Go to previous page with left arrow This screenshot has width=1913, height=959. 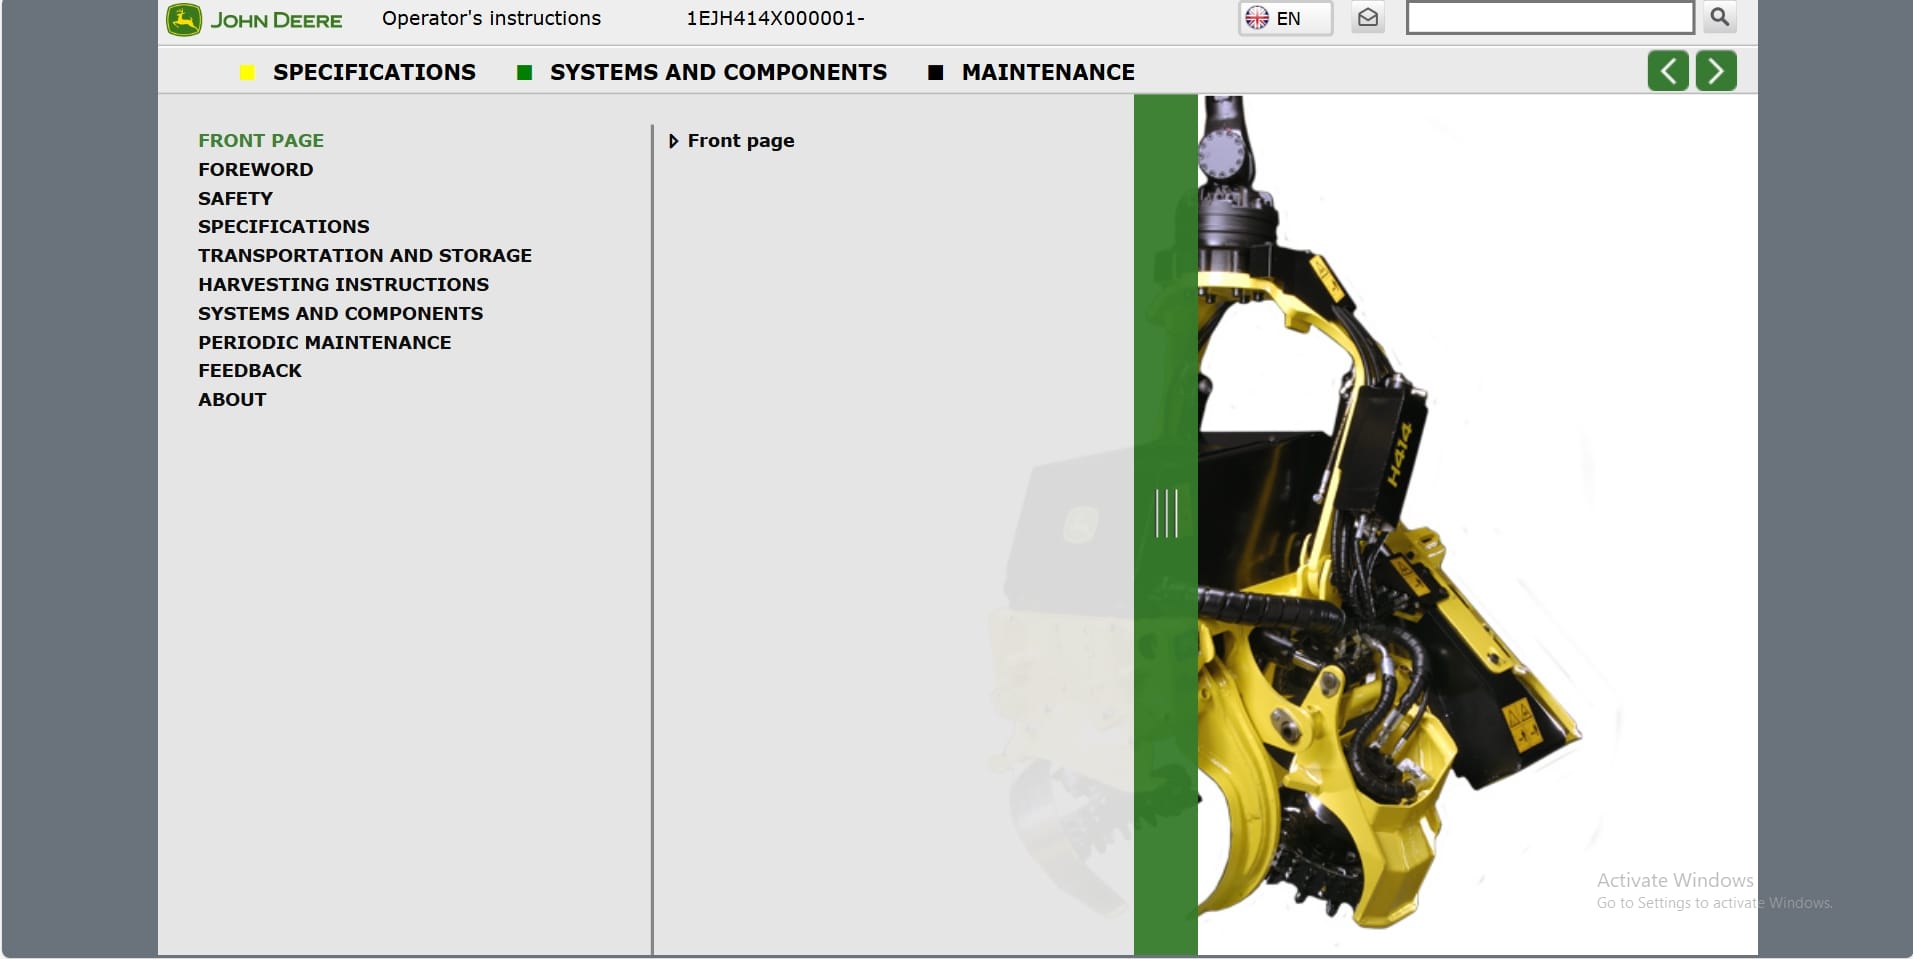(x=1668, y=71)
